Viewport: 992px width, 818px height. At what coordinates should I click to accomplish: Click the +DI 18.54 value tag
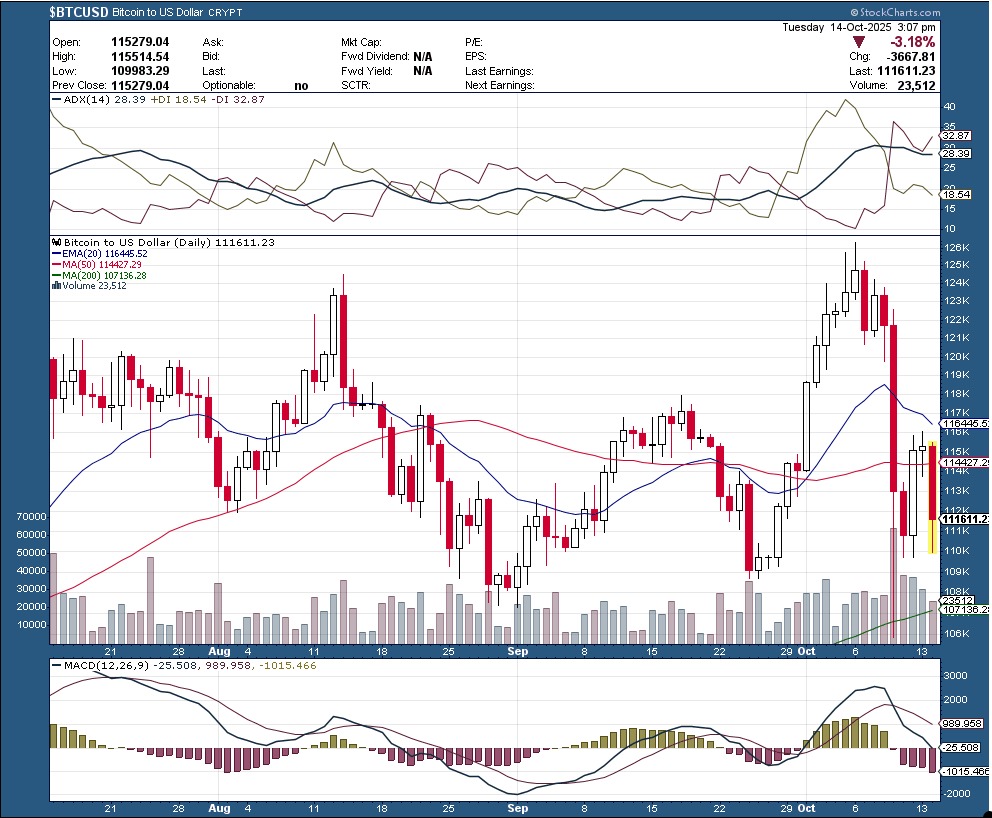[956, 194]
